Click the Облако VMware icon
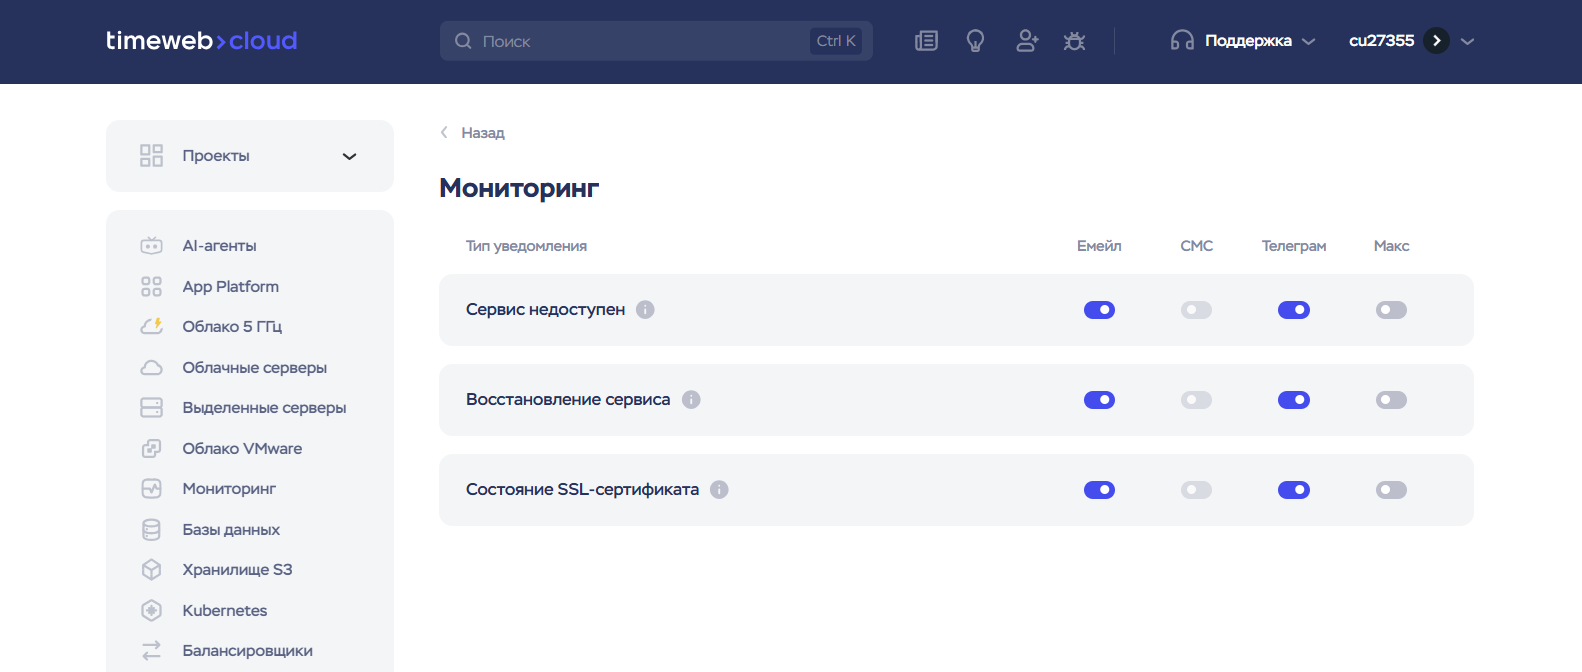Image resolution: width=1582 pixels, height=672 pixels. point(151,449)
